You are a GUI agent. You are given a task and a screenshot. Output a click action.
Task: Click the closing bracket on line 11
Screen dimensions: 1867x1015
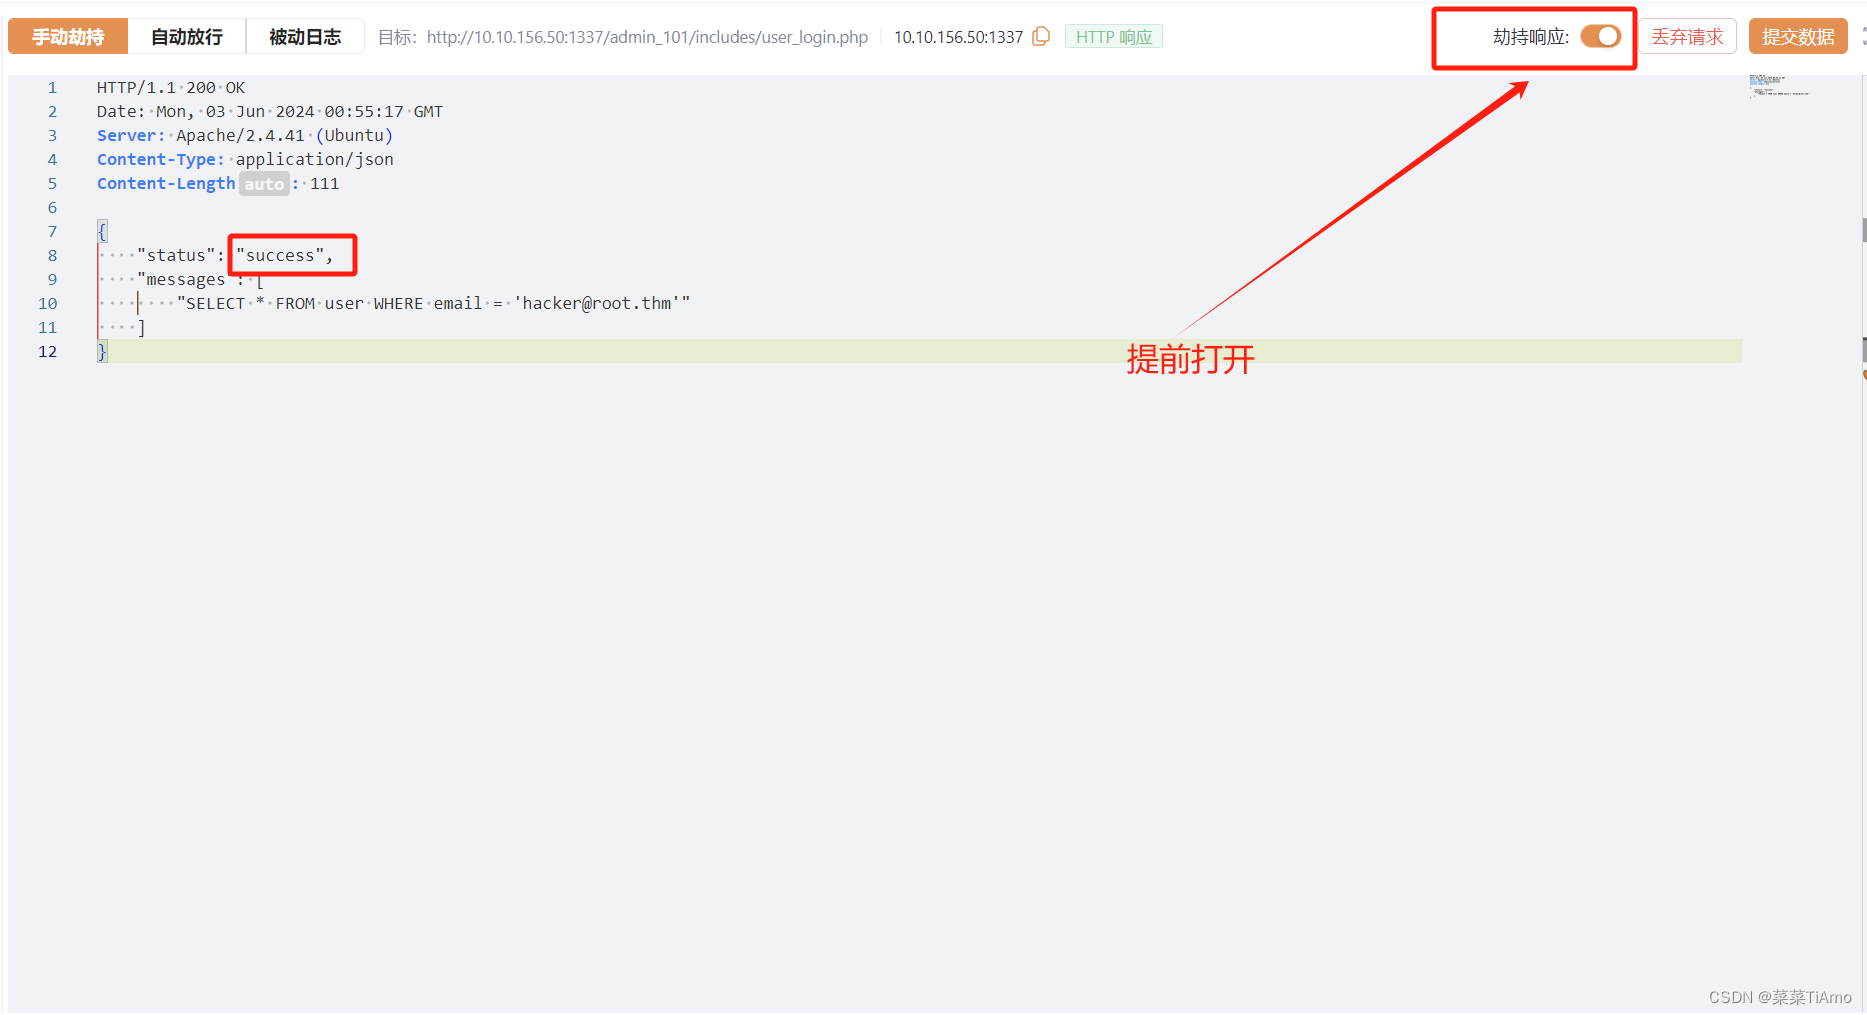coord(141,328)
